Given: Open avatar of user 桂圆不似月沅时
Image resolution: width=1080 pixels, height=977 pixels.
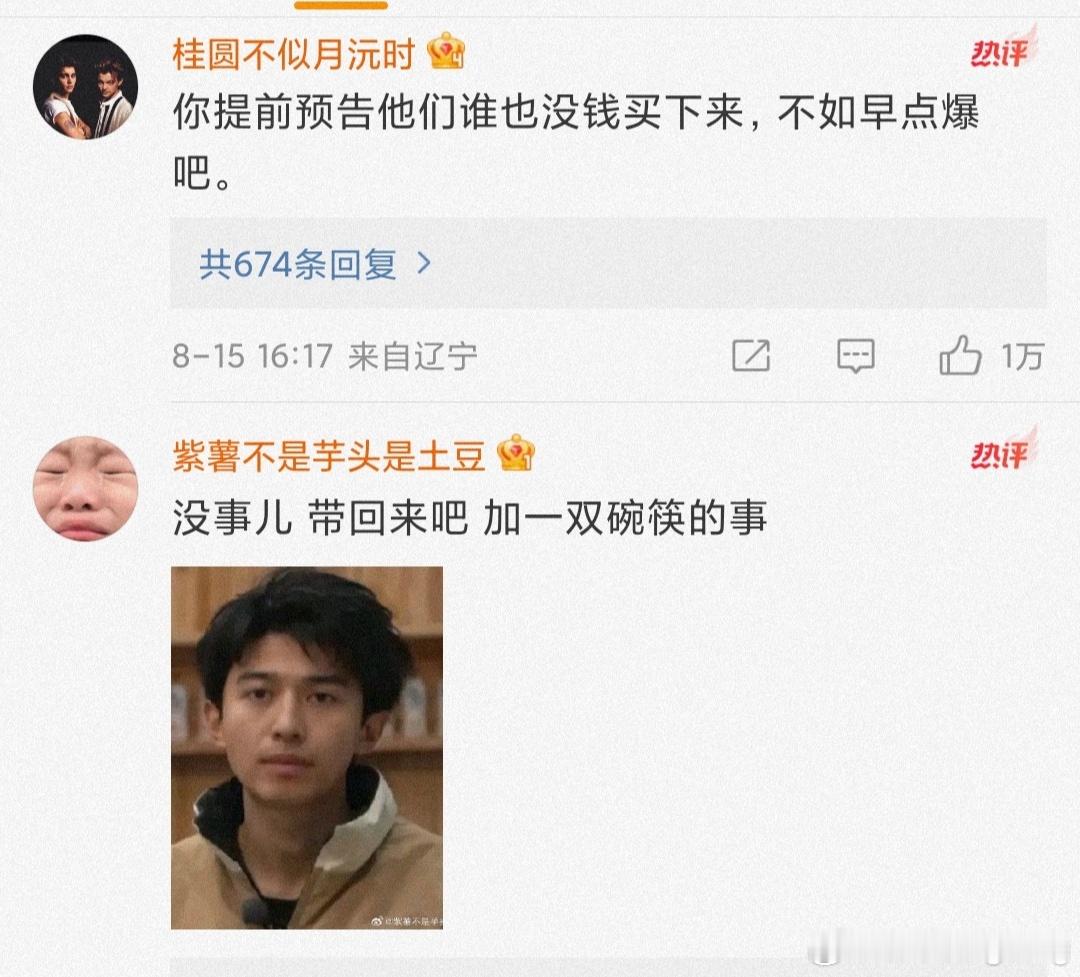Looking at the screenshot, I should pos(85,87).
